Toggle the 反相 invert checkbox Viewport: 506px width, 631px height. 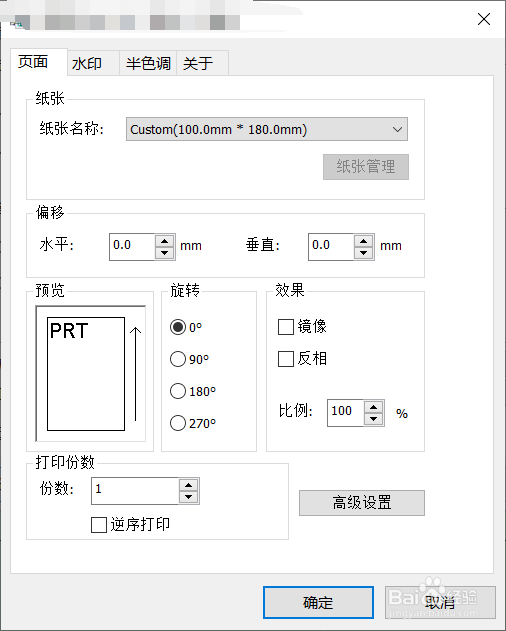pos(286,359)
